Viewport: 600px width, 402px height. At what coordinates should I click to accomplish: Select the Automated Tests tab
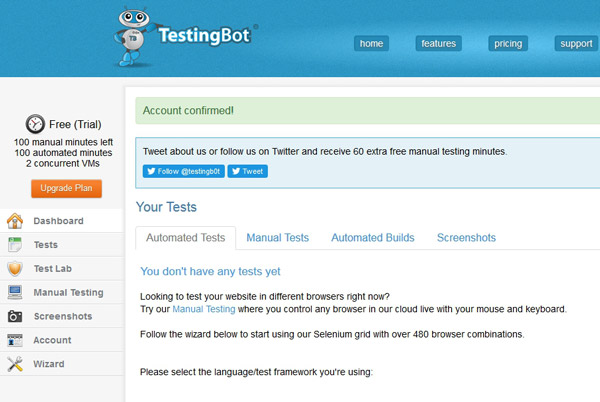[186, 238]
